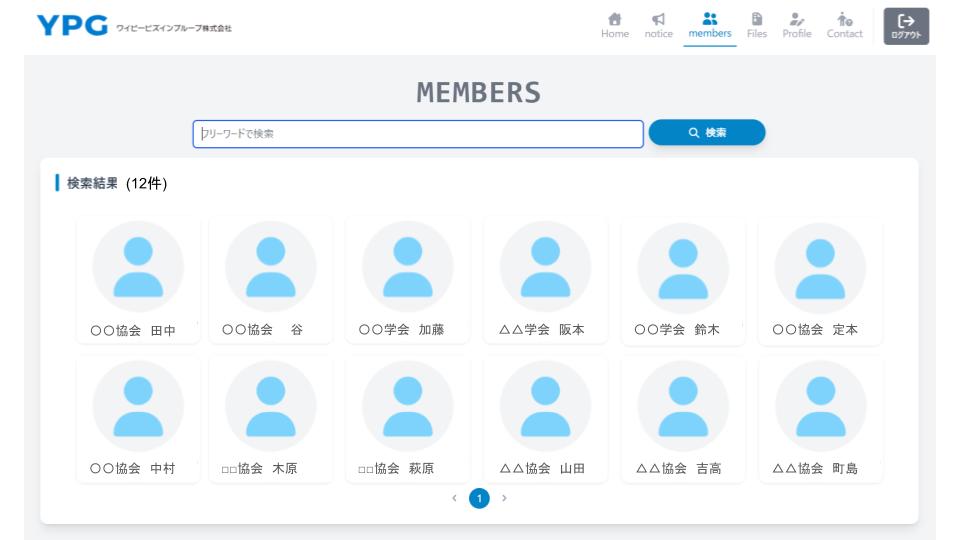Open avatar of ○○協会 谷

pos(271,267)
